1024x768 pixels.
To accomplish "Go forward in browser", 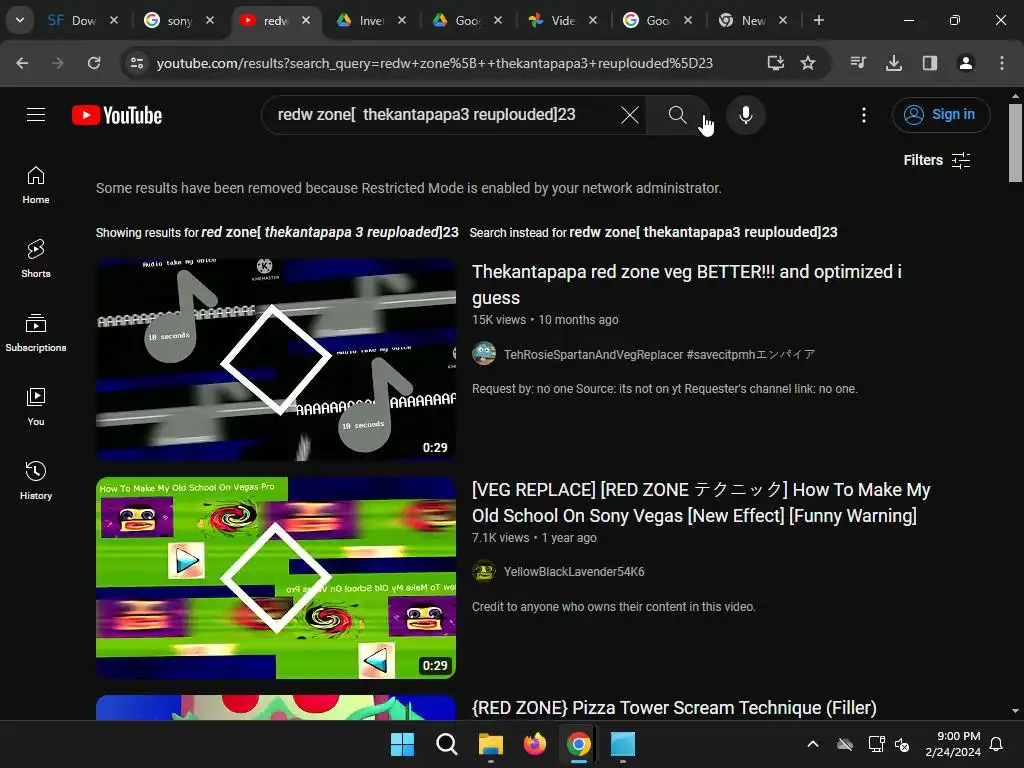I will click(57, 63).
